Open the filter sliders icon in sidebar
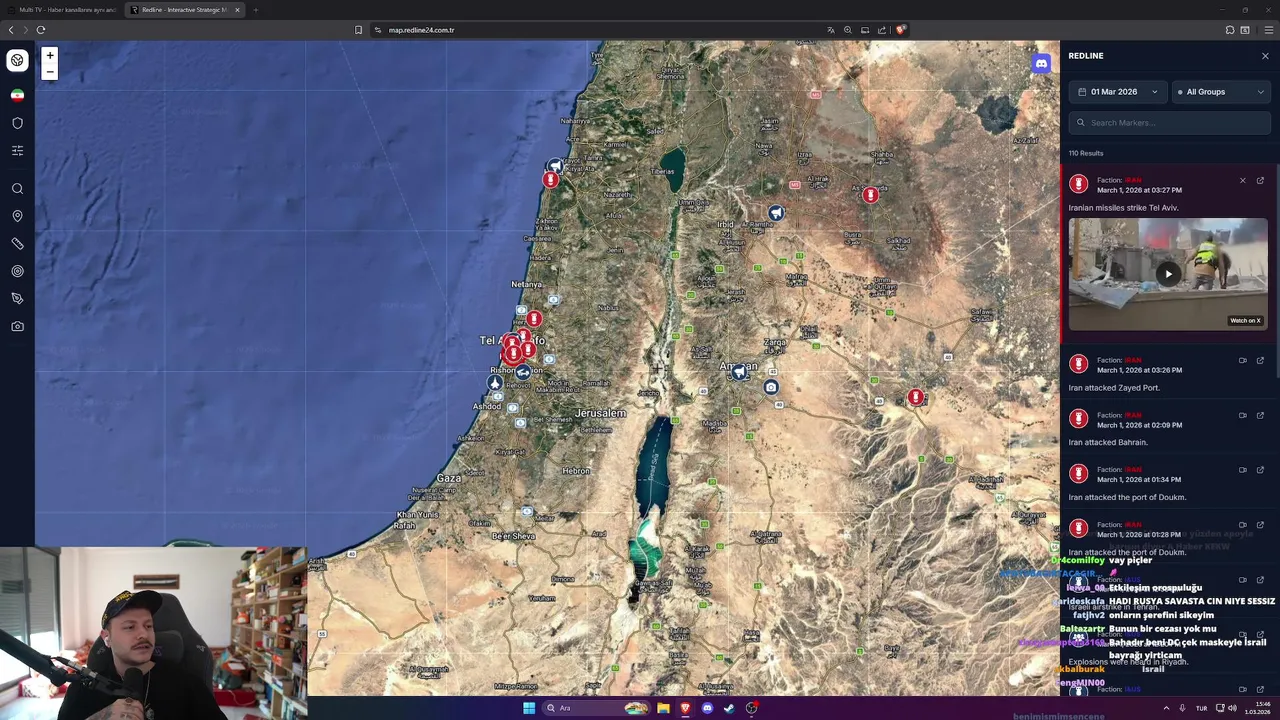Screen dimensions: 1280x720 pyautogui.click(x=17, y=151)
